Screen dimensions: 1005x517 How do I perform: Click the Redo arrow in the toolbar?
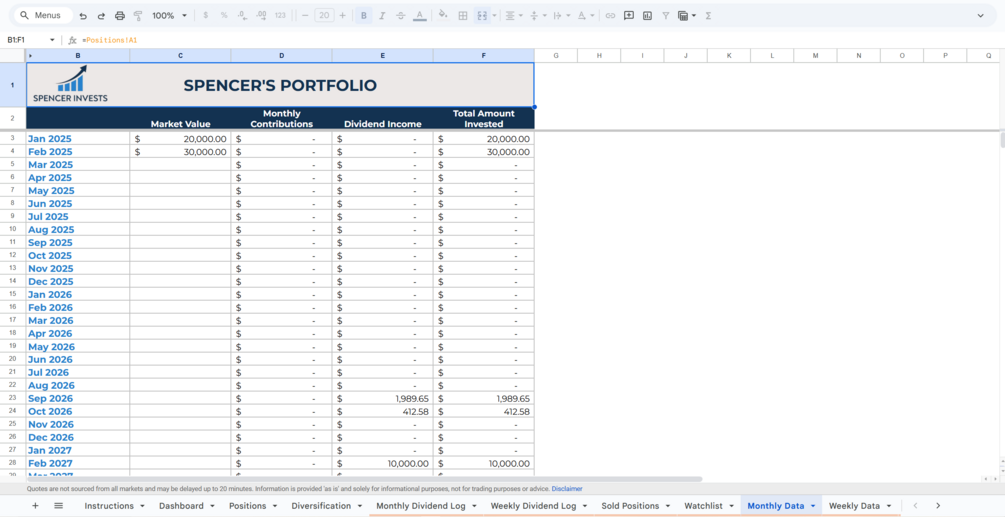101,15
